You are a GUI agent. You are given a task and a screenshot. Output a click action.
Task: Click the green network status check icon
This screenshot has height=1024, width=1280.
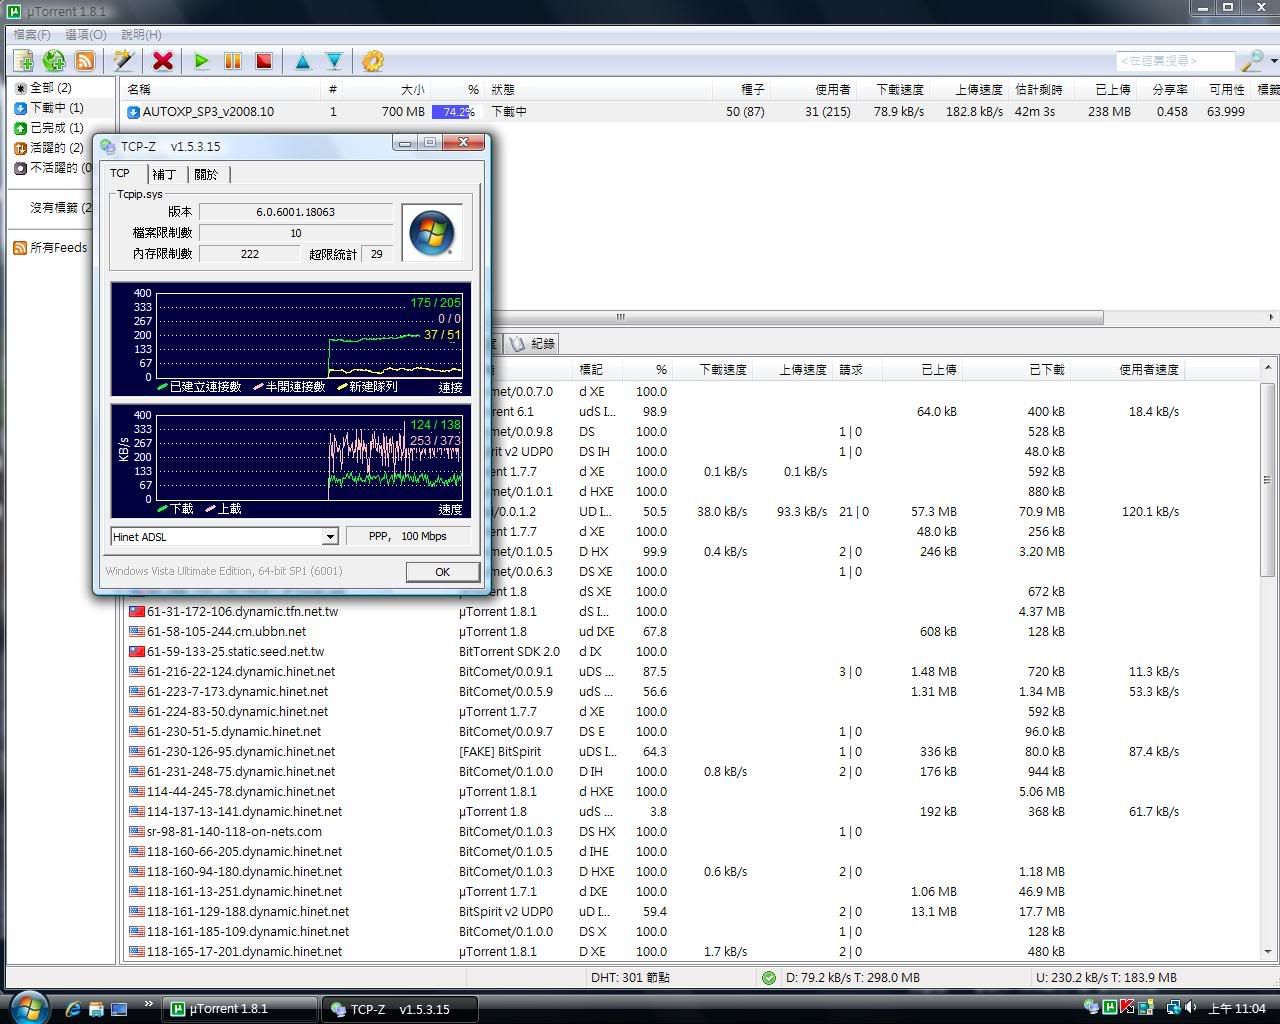coord(768,978)
